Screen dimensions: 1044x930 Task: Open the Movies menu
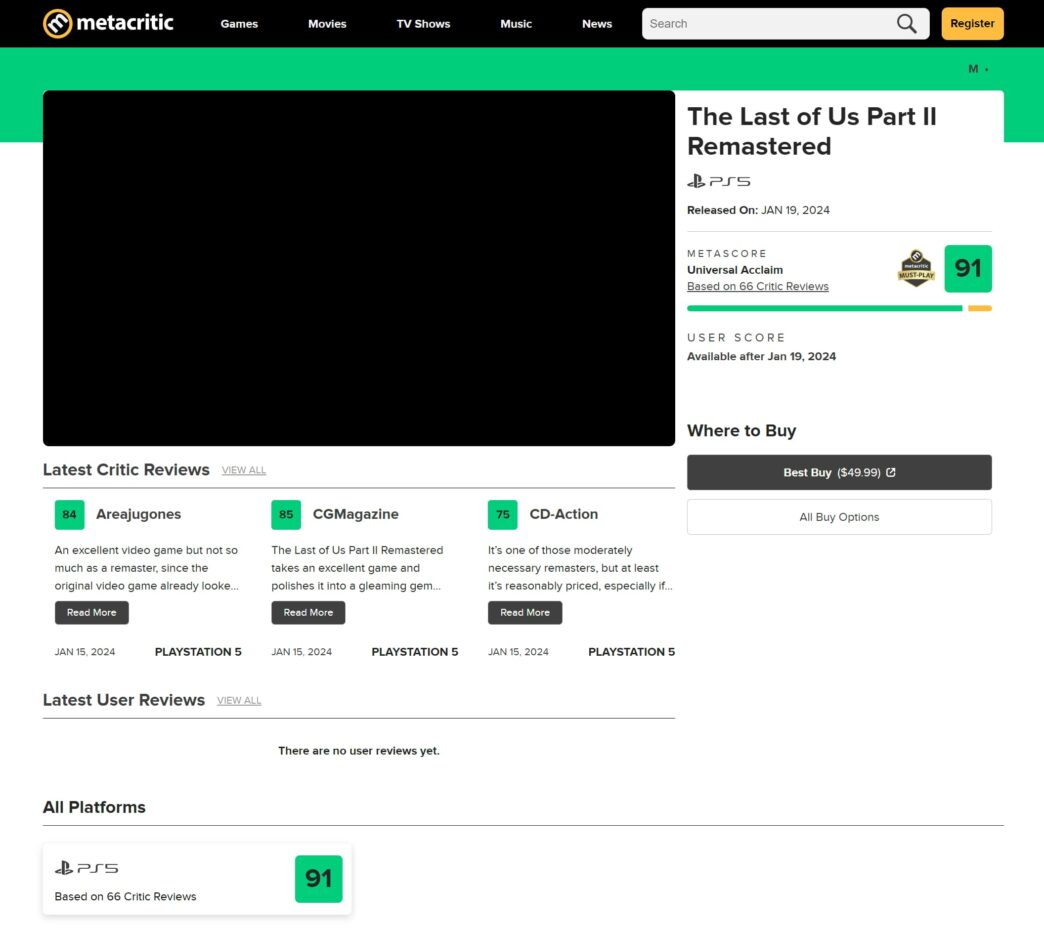[327, 24]
